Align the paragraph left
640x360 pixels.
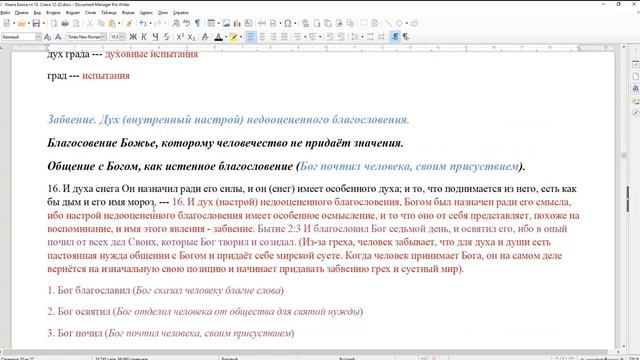(x=251, y=37)
